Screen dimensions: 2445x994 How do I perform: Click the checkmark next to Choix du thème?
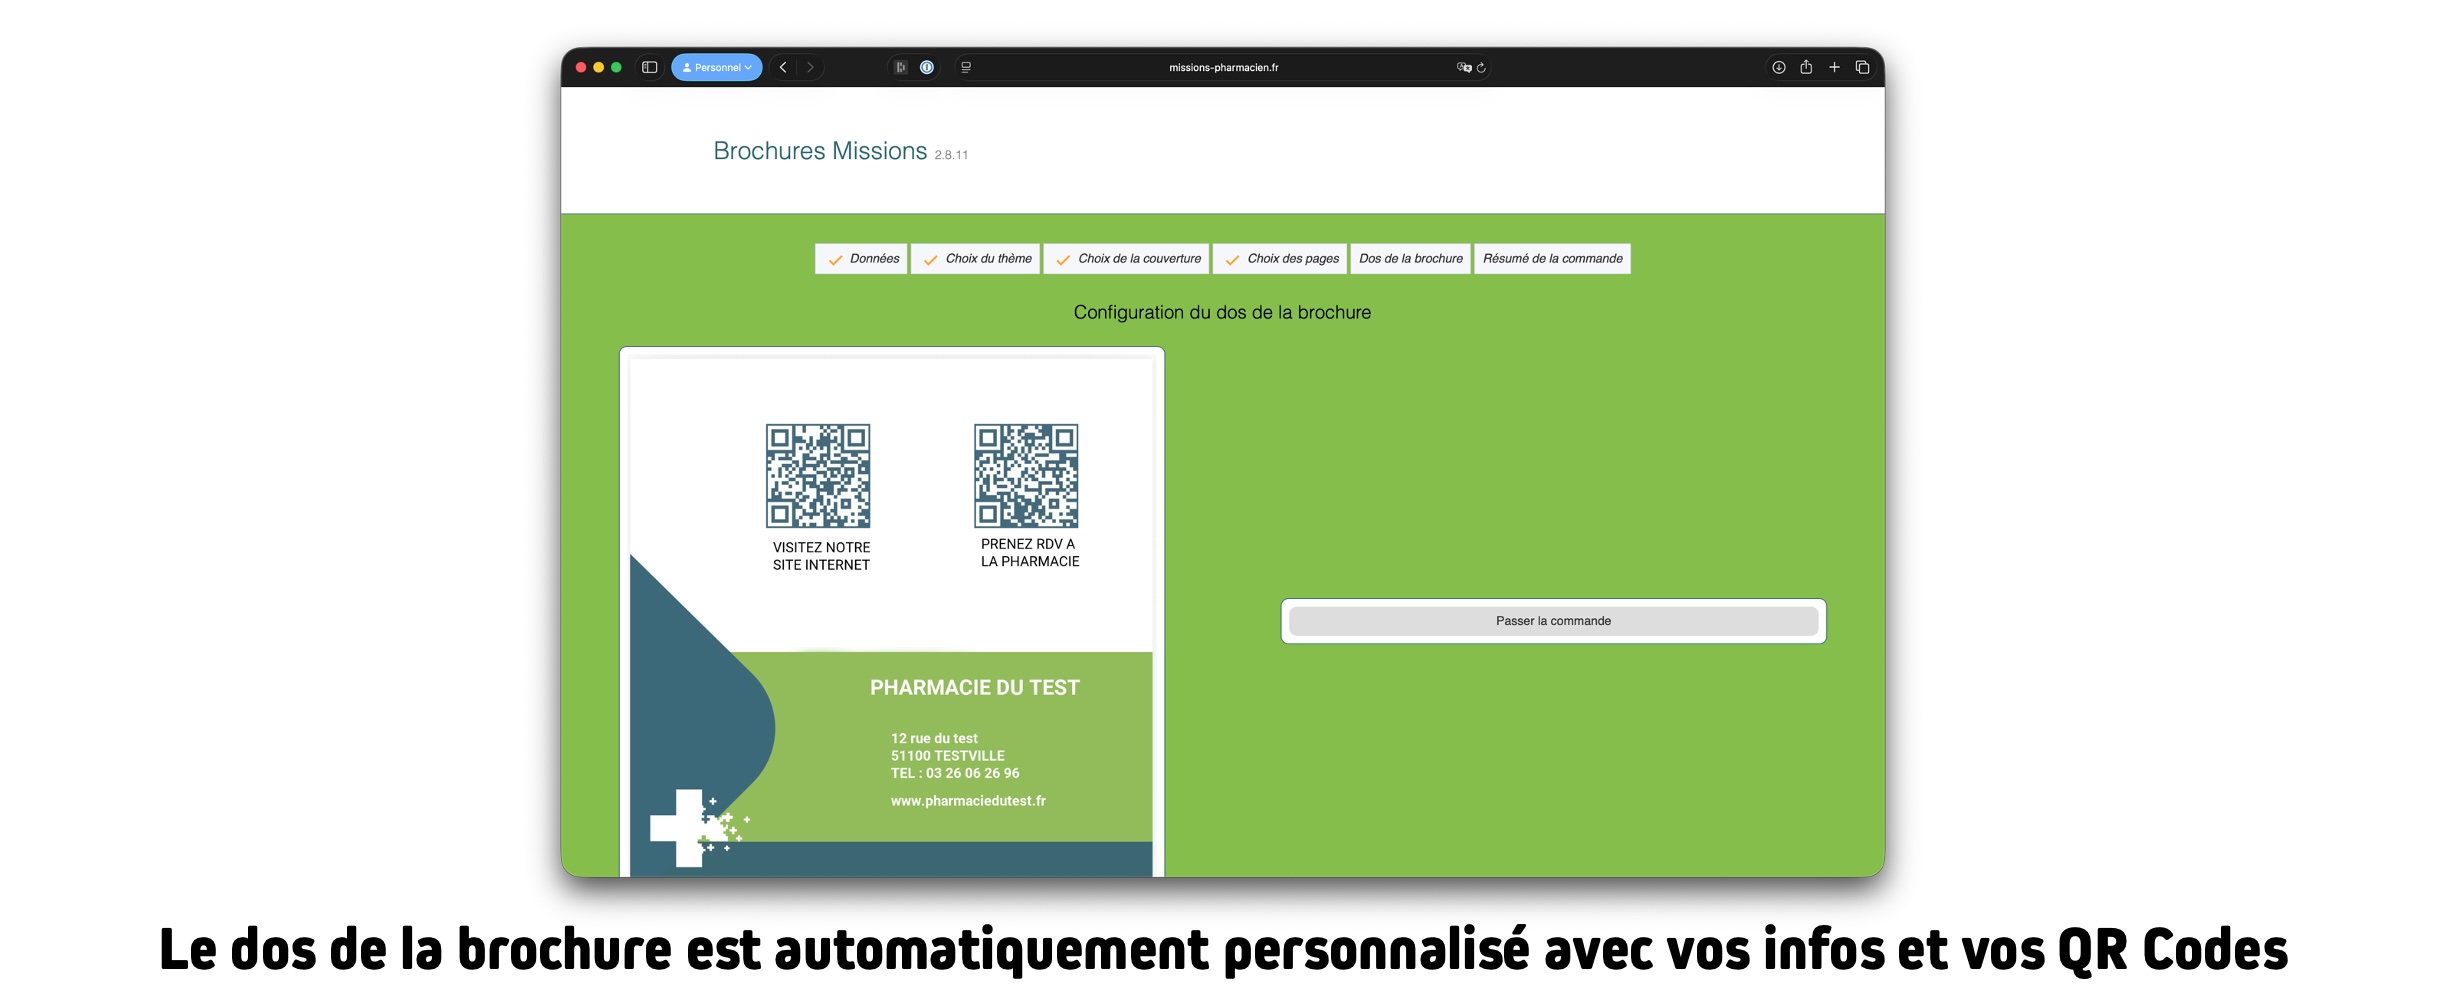[x=932, y=258]
